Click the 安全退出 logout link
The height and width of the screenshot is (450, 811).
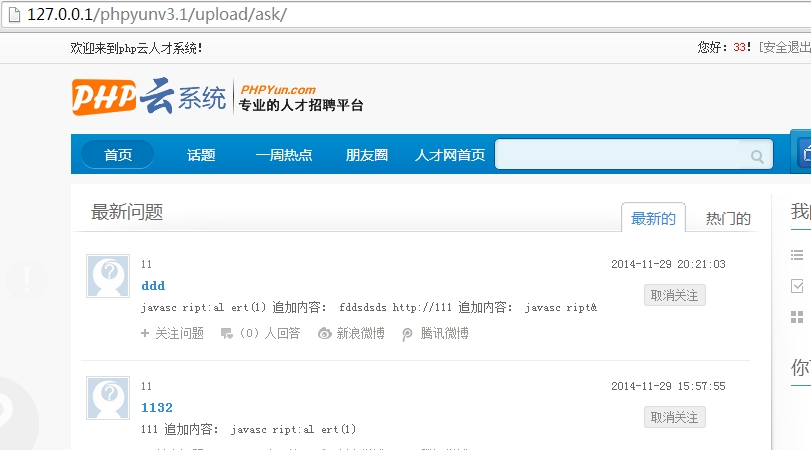(x=786, y=48)
